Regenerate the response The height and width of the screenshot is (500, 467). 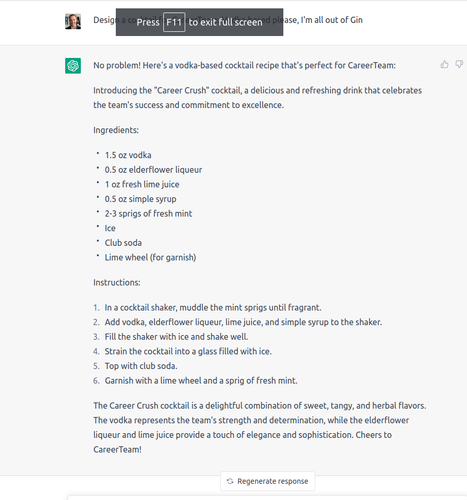(x=268, y=481)
